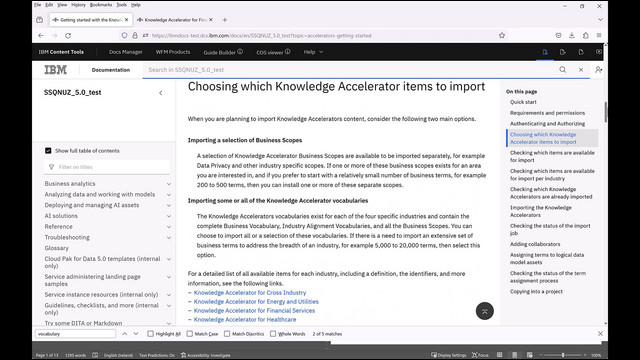The image size is (640, 360).
Task: Uncheck Show full table of contents
Action: [48, 151]
